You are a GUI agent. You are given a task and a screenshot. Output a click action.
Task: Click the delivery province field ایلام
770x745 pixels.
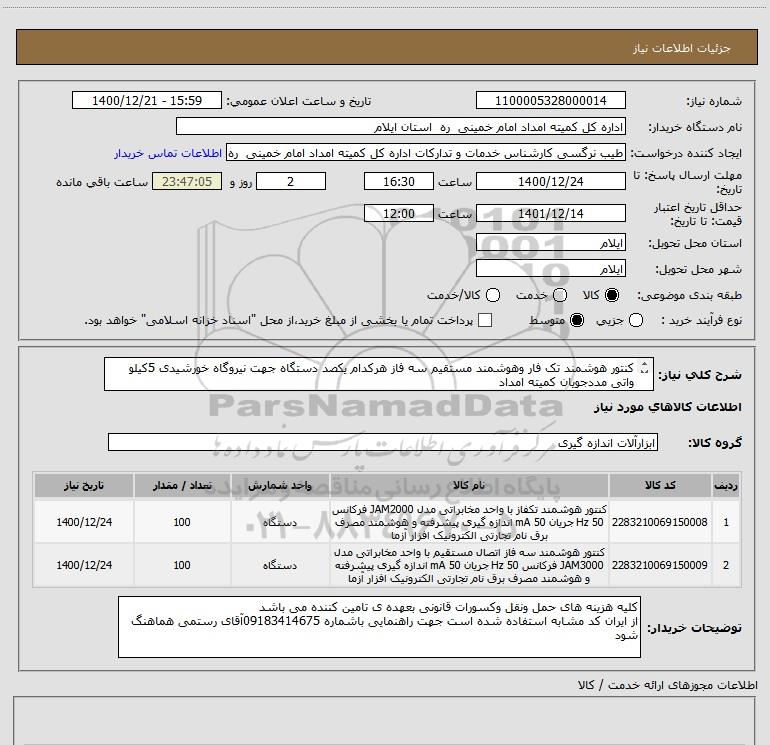[550, 243]
